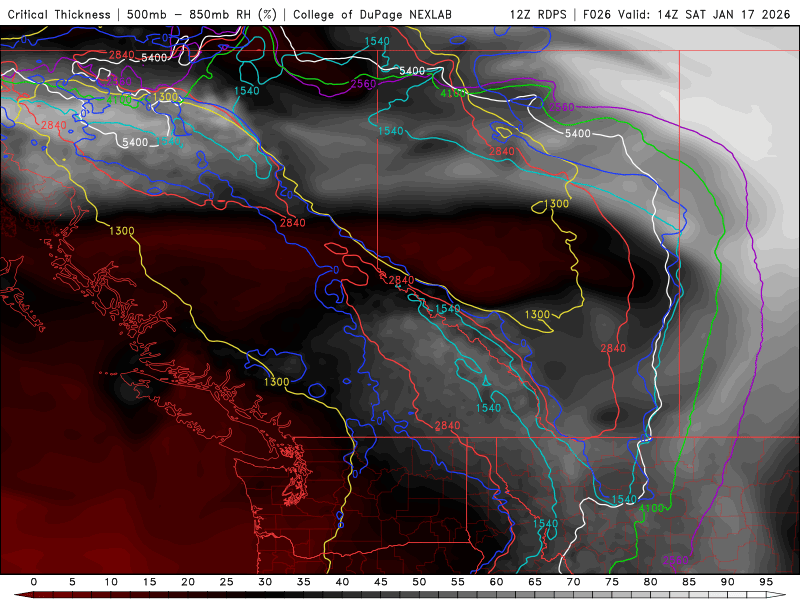This screenshot has width=800, height=600.
Task: Click the "F026 Valid: 14Z SAT JAN 17 2026" text
Action: (686, 15)
